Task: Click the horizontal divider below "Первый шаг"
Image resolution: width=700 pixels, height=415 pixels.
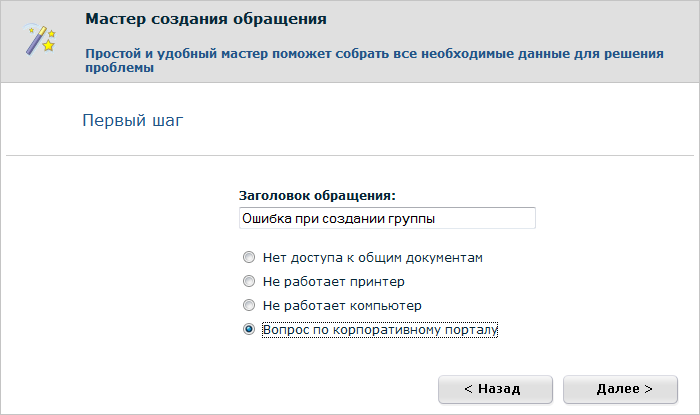Action: coord(350,156)
